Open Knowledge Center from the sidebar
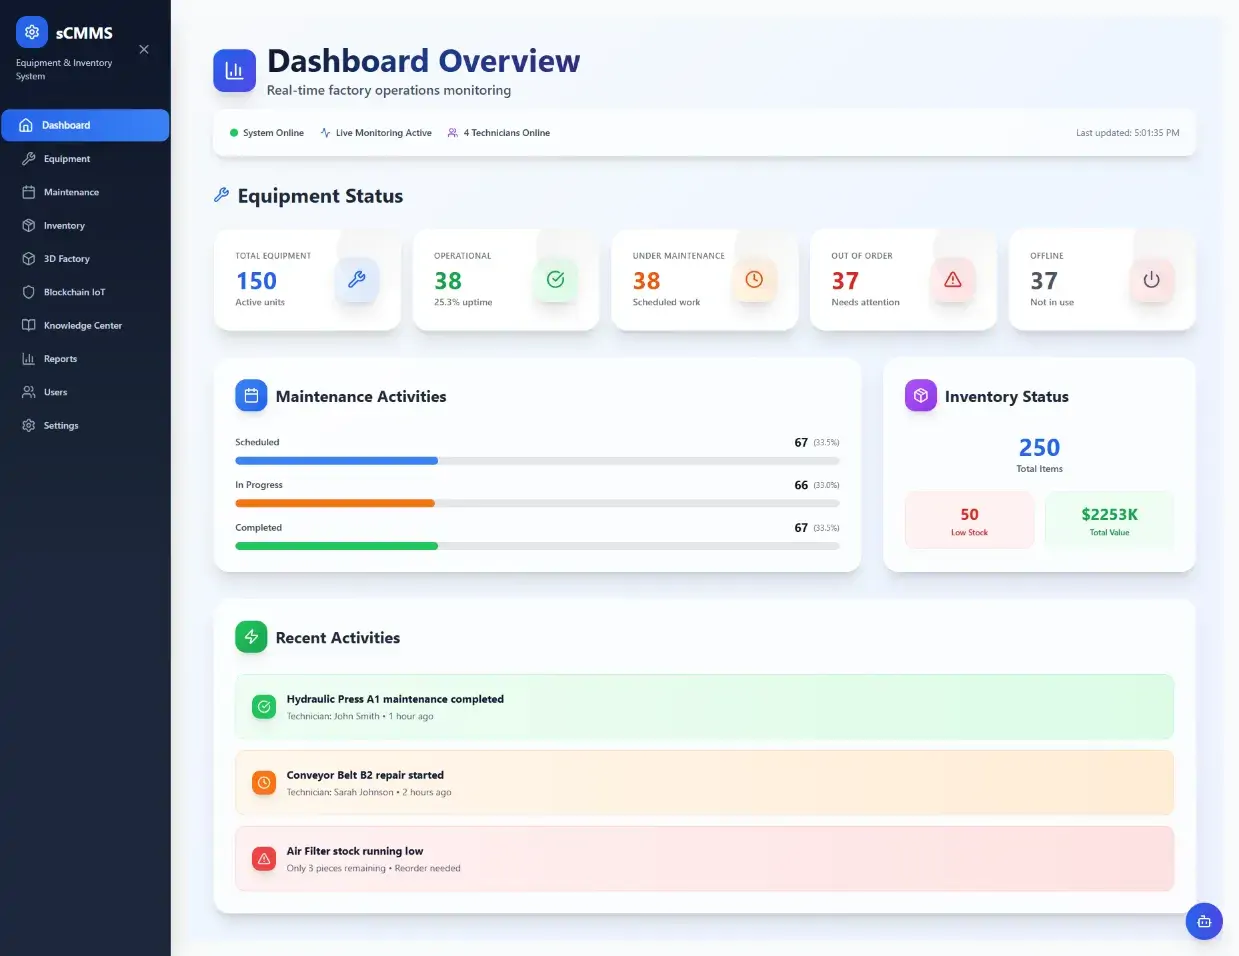The width and height of the screenshot is (1239, 956). click(x=82, y=326)
